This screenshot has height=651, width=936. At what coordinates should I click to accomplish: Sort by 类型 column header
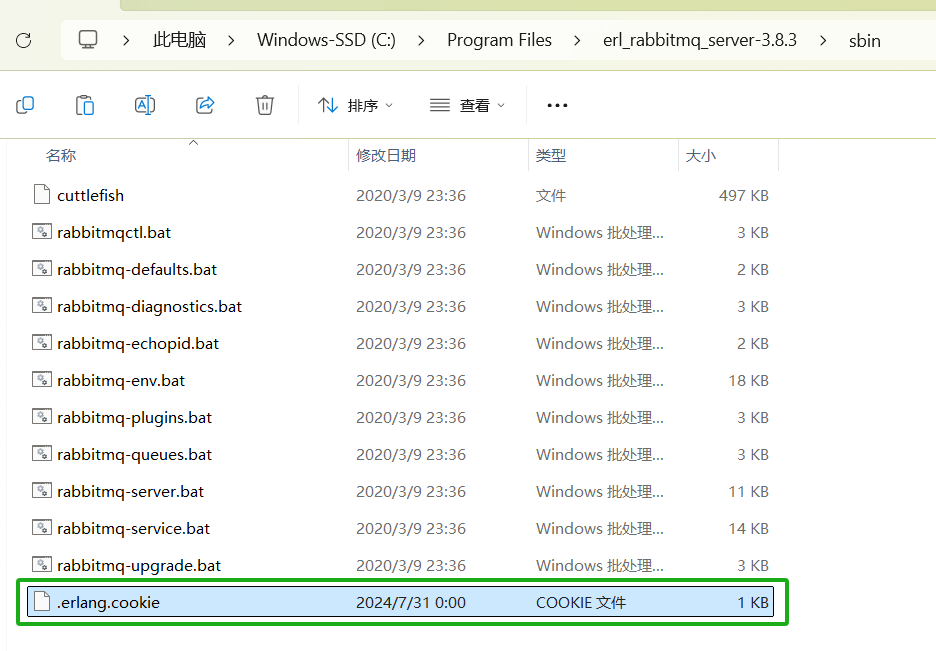point(550,156)
